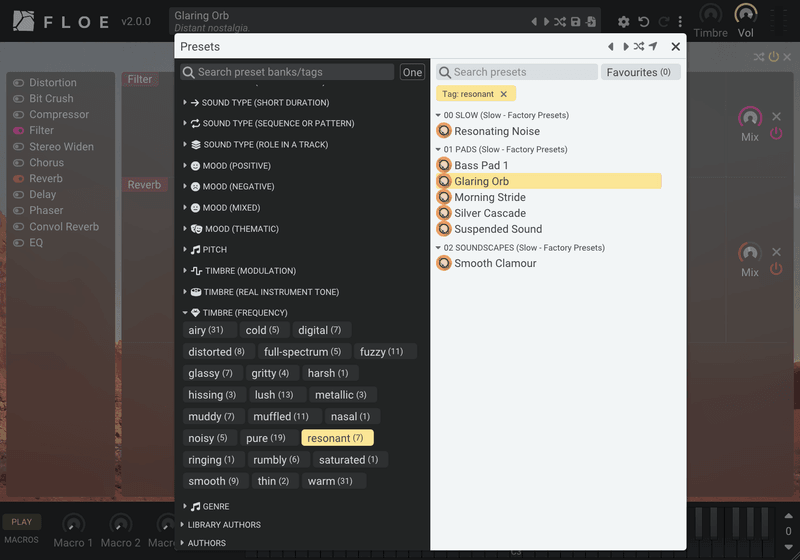Screen dimensions: 800x560
Task: Click the Favourites (0) button
Action: tap(640, 72)
